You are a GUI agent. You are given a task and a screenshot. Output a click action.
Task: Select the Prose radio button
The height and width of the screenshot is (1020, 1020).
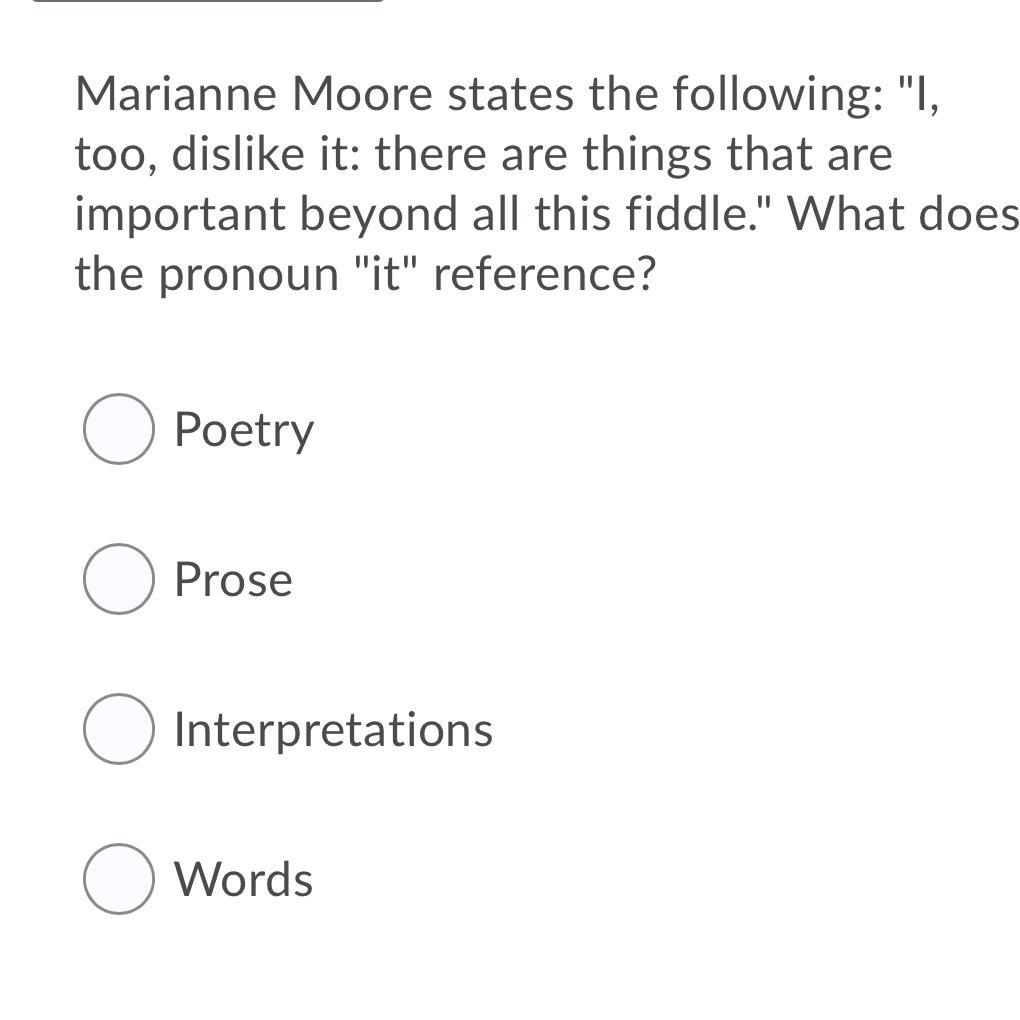pyautogui.click(x=119, y=579)
